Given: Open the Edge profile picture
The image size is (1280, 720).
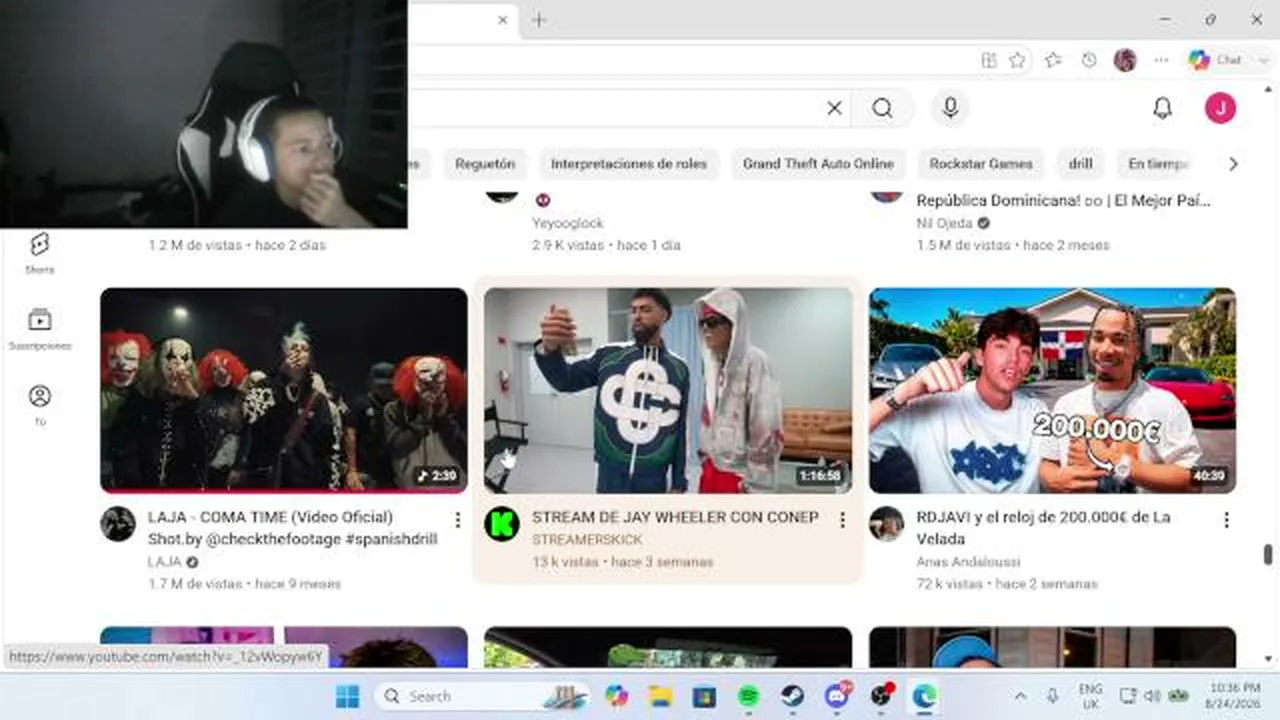Looking at the screenshot, I should point(1125,60).
